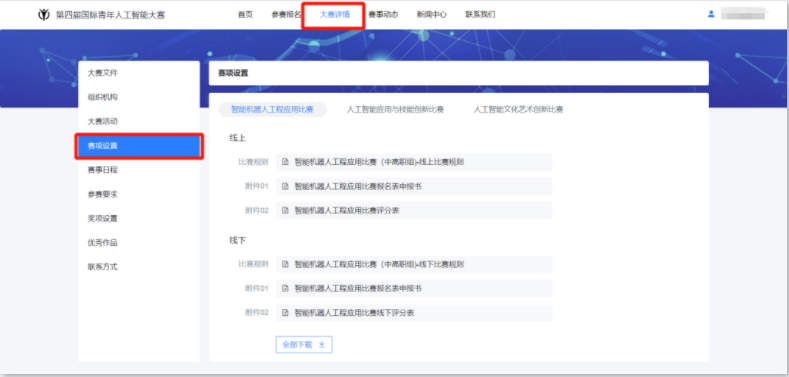Image resolution: width=789 pixels, height=377 pixels.
Task: Click 附件01 label under 线上
Action: [257, 186]
